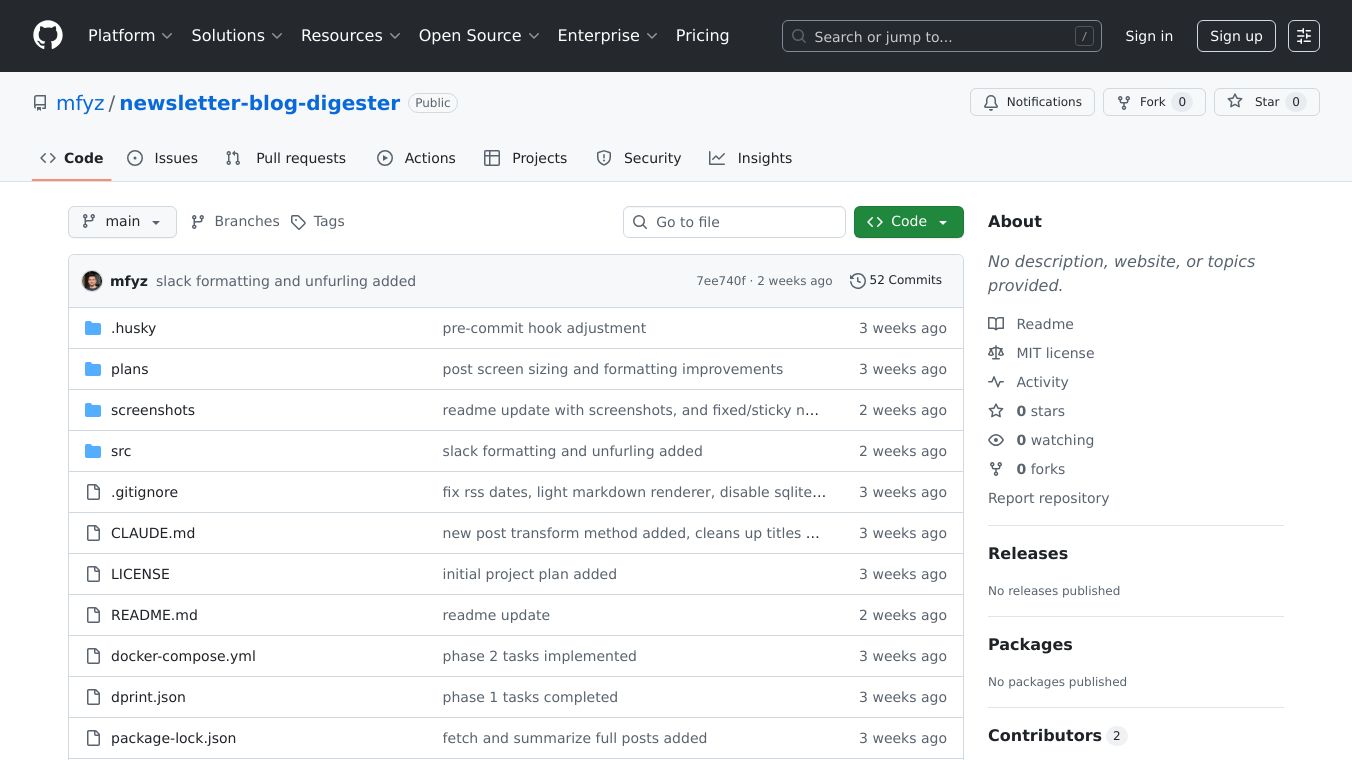Click the MIT license scales icon

(996, 353)
